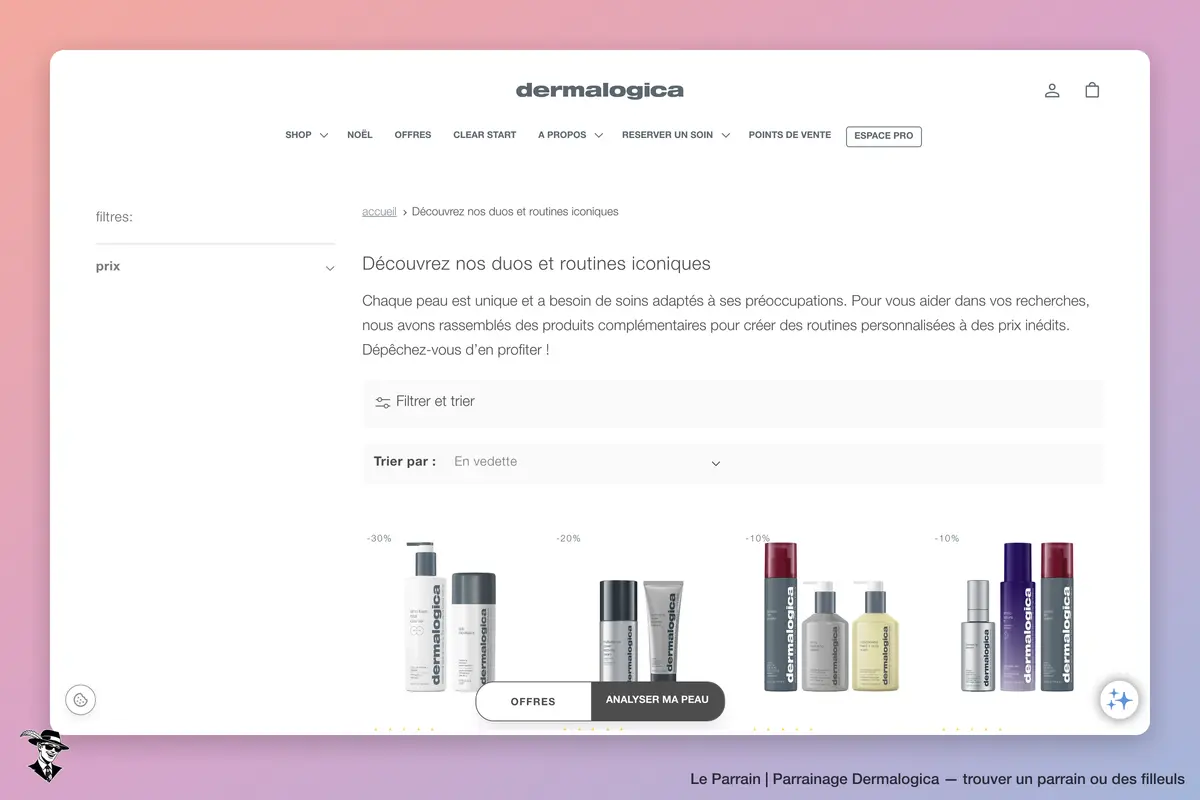1200x800 pixels.
Task: Open the -30% product duo image
Action: tap(451, 617)
